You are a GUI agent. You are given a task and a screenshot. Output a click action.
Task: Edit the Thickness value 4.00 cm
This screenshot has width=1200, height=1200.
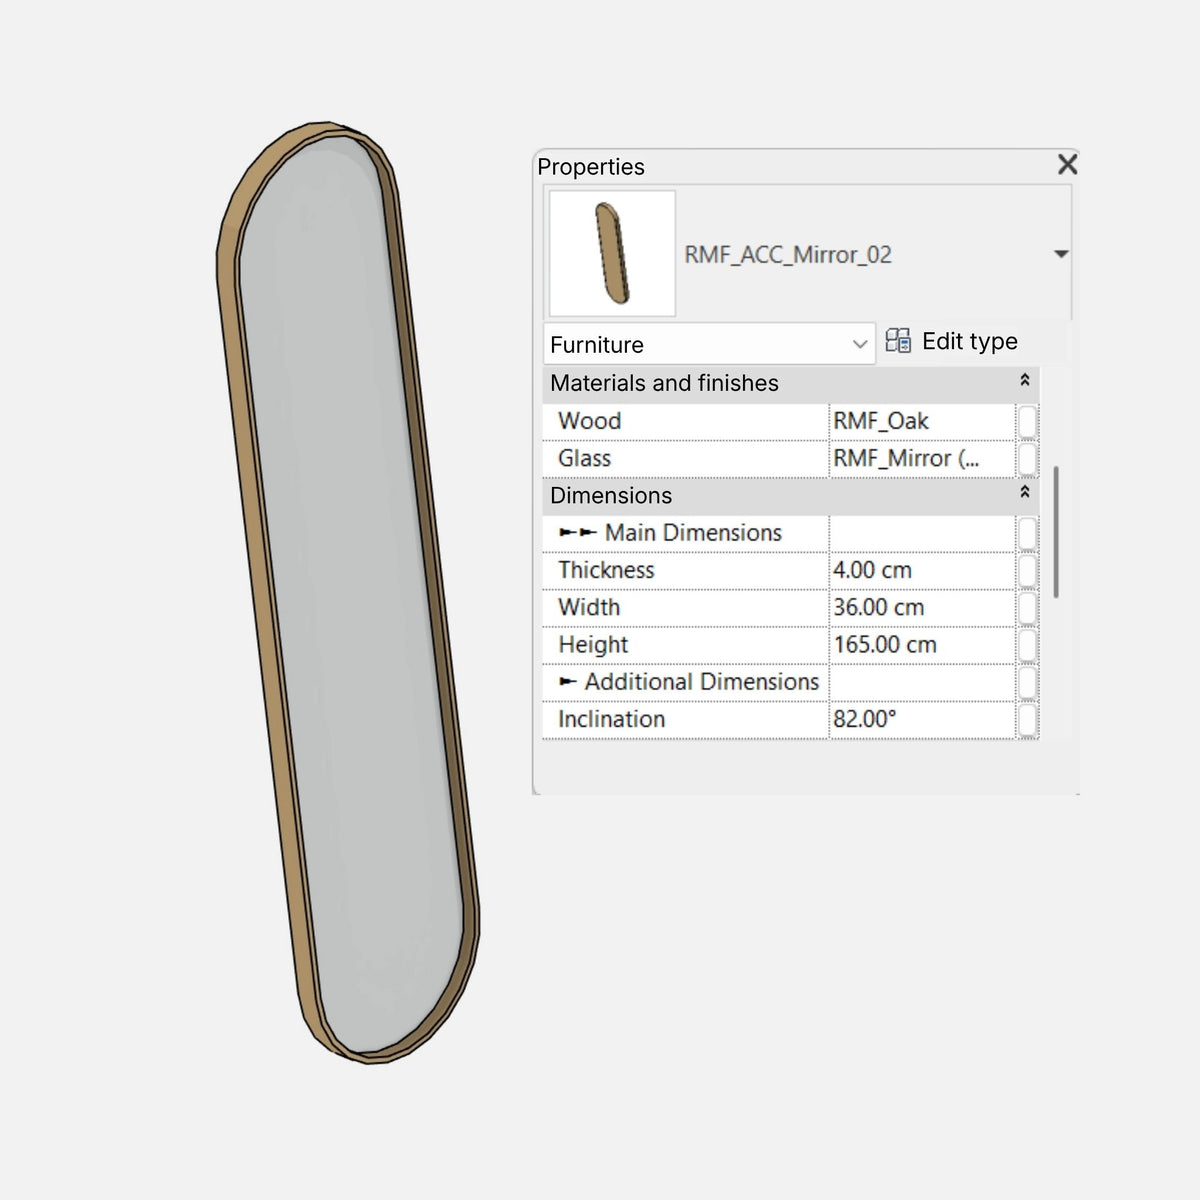coord(922,571)
